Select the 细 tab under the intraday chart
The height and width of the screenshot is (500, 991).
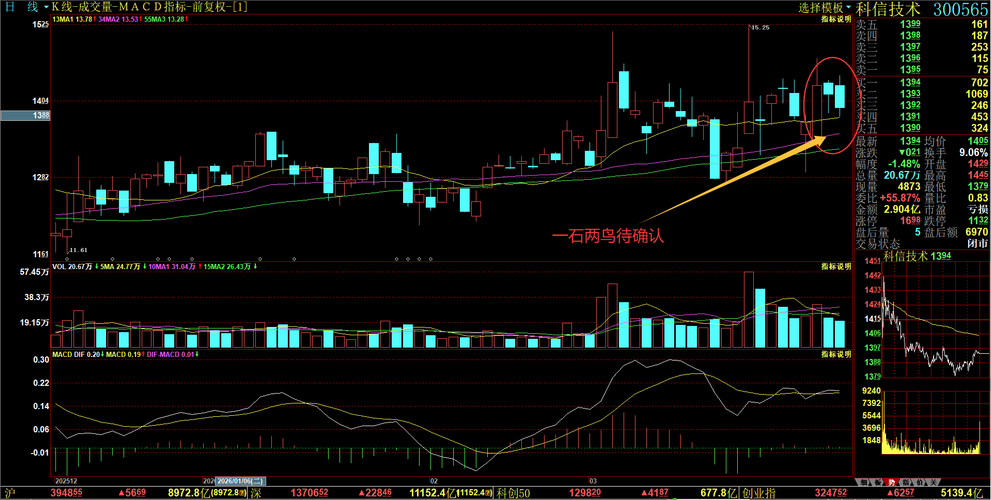pos(863,482)
